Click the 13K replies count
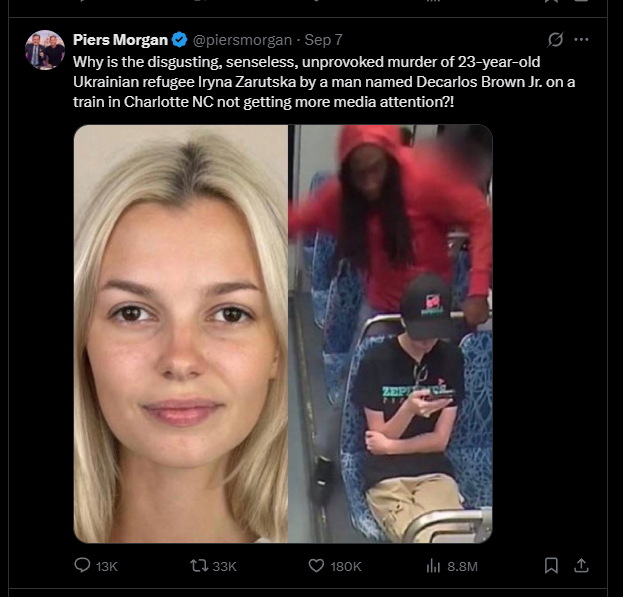Image resolution: width=623 pixels, height=597 pixels. (x=107, y=566)
